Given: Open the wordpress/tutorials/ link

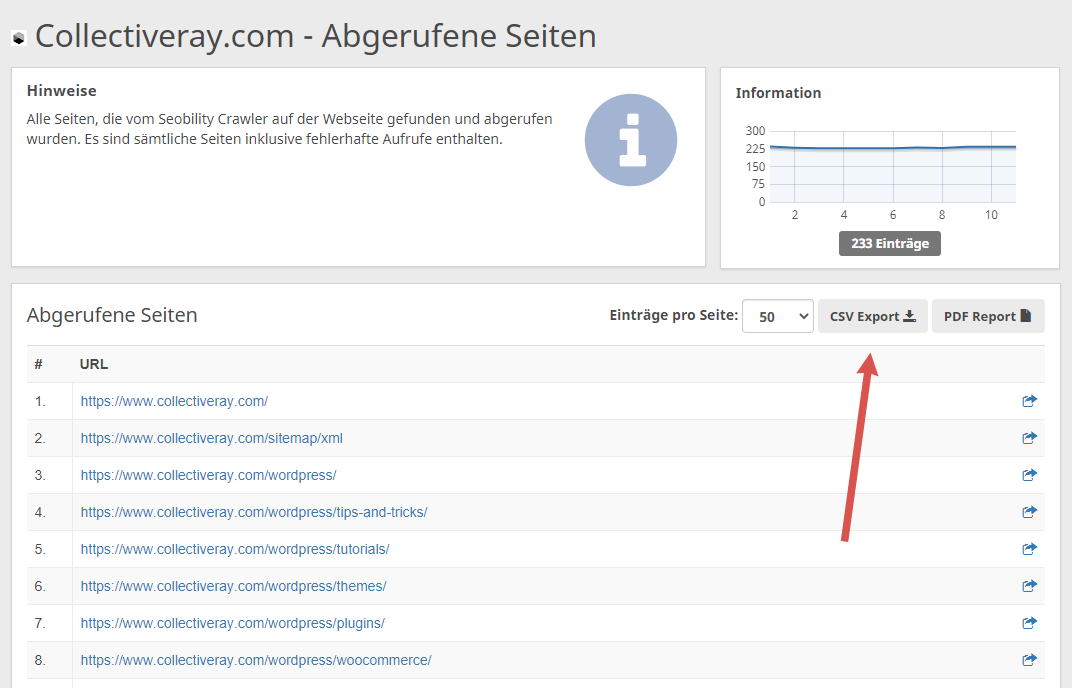Looking at the screenshot, I should click(235, 549).
